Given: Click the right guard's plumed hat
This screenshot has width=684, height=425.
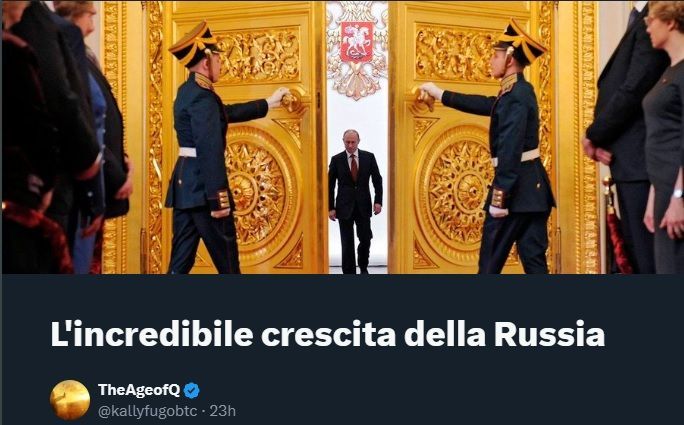Looking at the screenshot, I should coord(520,43).
